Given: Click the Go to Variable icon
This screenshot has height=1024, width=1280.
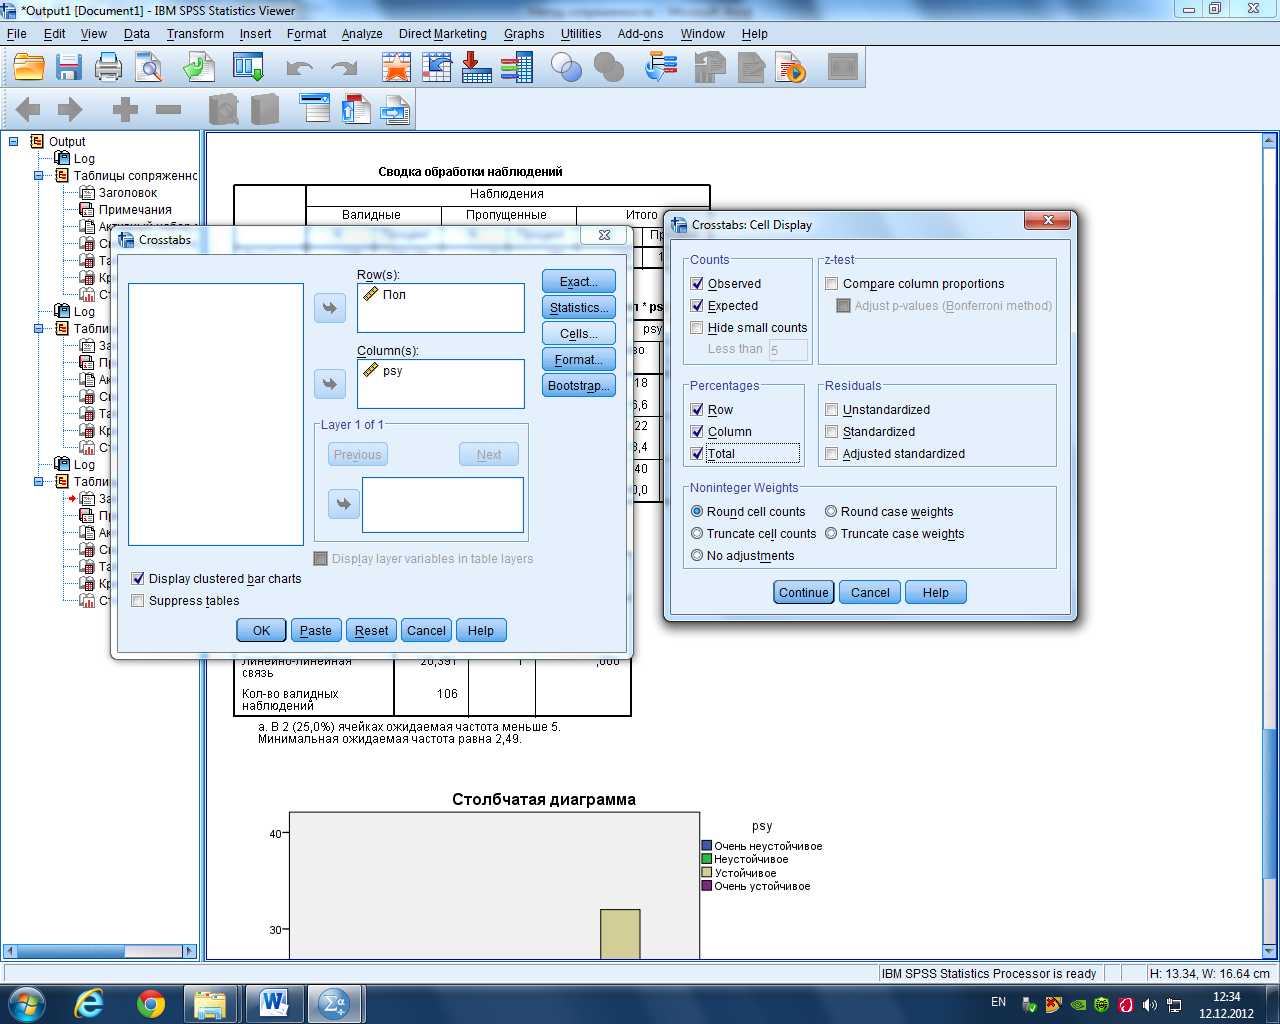Looking at the screenshot, I should point(477,68).
